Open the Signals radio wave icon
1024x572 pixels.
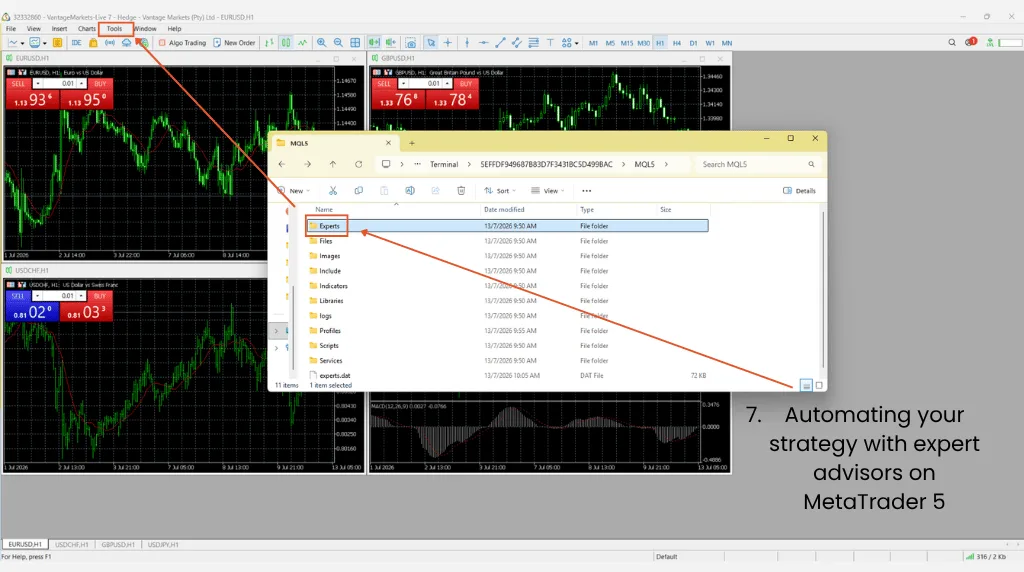[110, 43]
